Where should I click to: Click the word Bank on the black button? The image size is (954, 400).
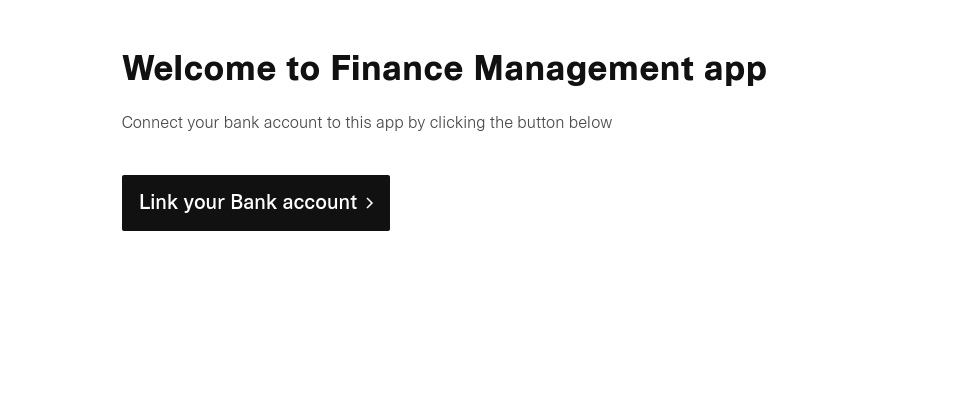click(x=254, y=202)
